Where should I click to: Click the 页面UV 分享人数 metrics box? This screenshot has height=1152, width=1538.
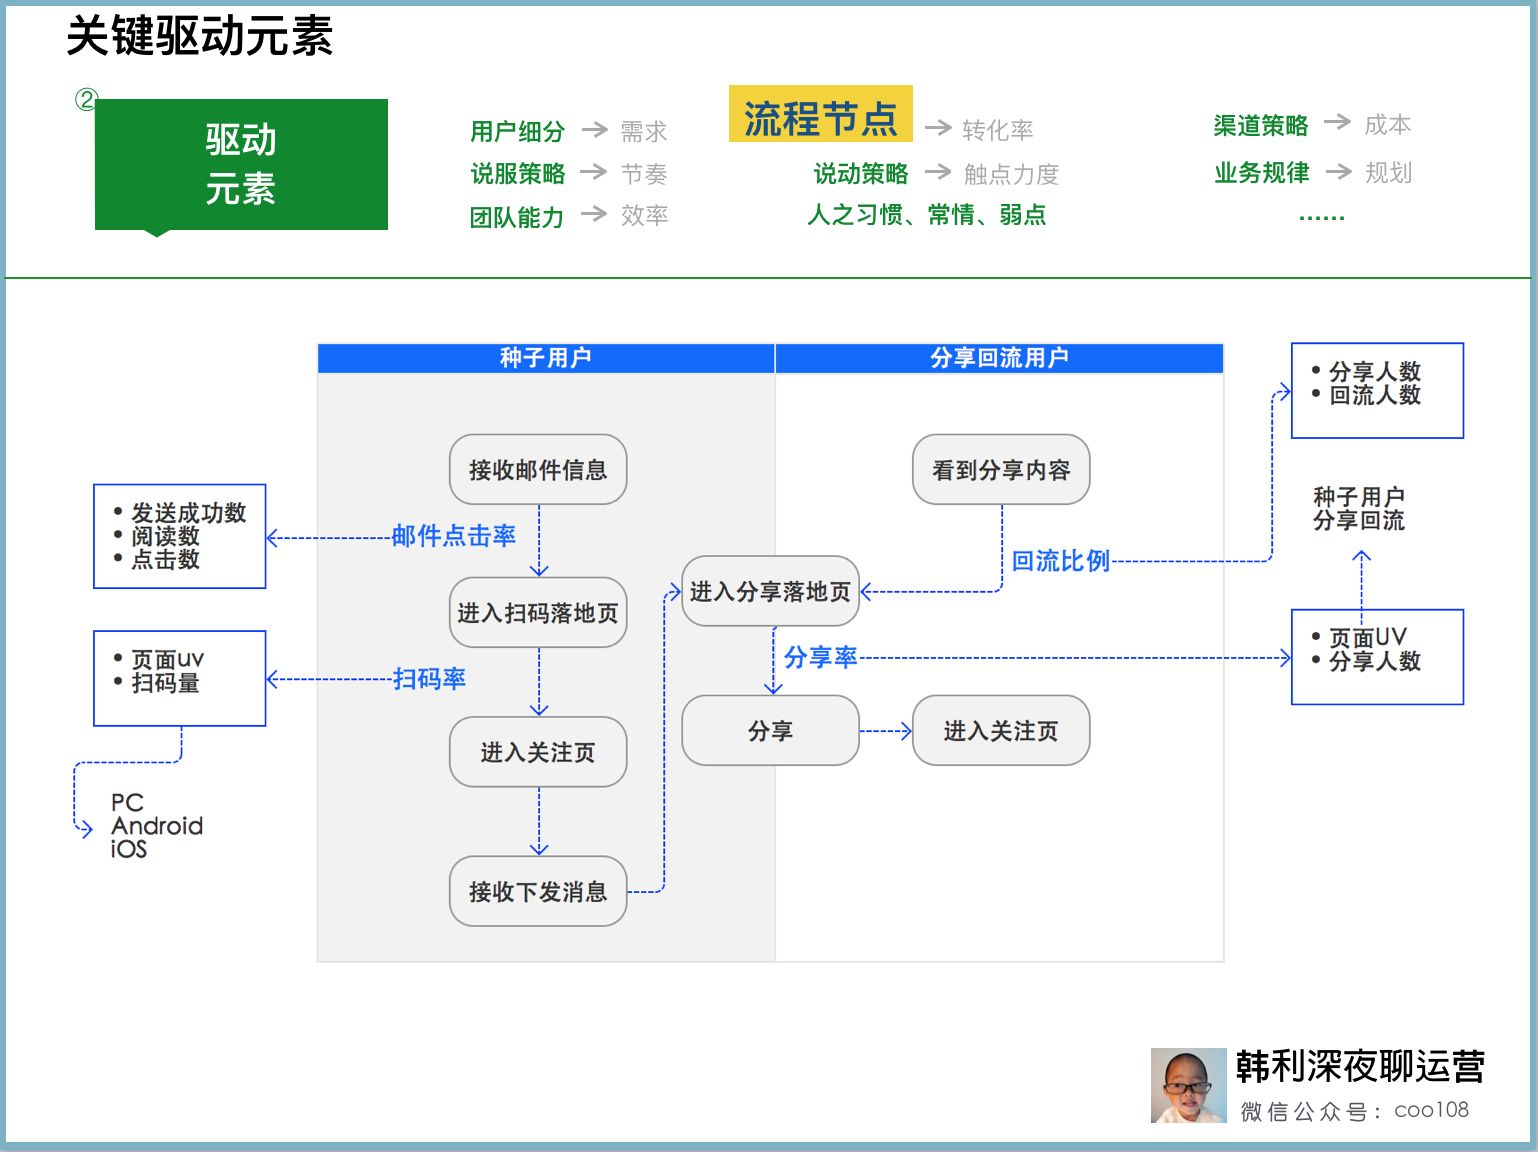point(1377,657)
